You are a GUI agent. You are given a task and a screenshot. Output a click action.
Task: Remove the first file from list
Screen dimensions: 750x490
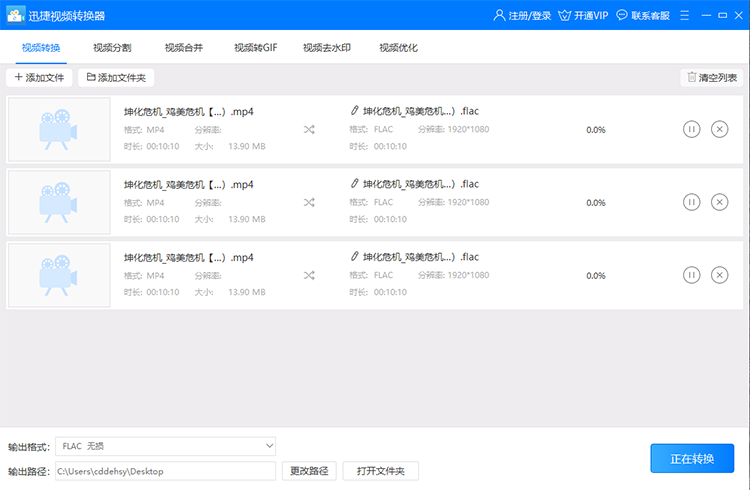tap(719, 129)
